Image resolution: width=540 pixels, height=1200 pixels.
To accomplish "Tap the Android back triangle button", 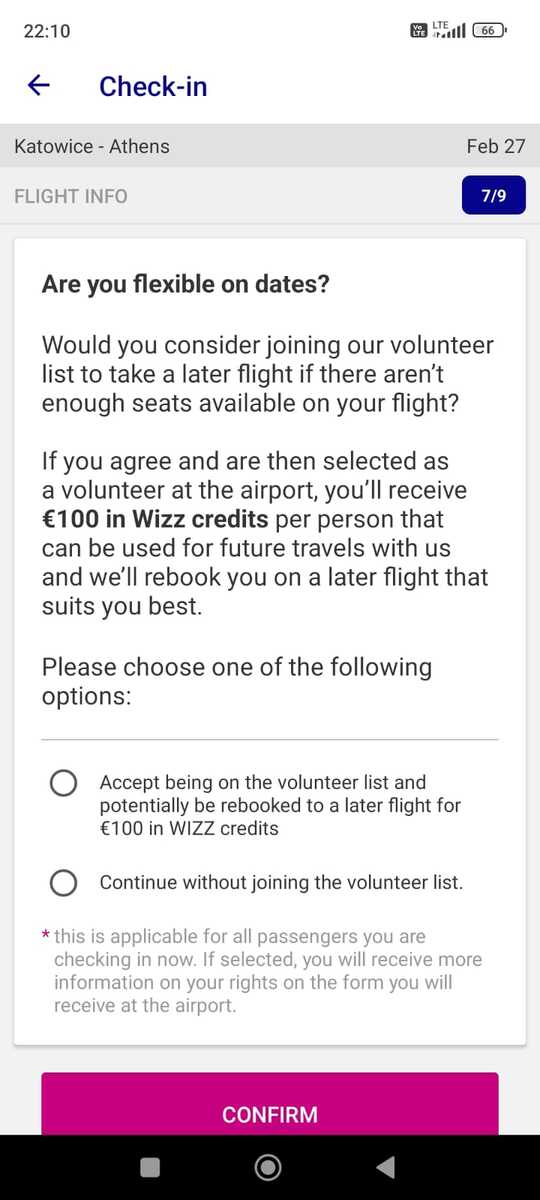I will click(x=385, y=1167).
